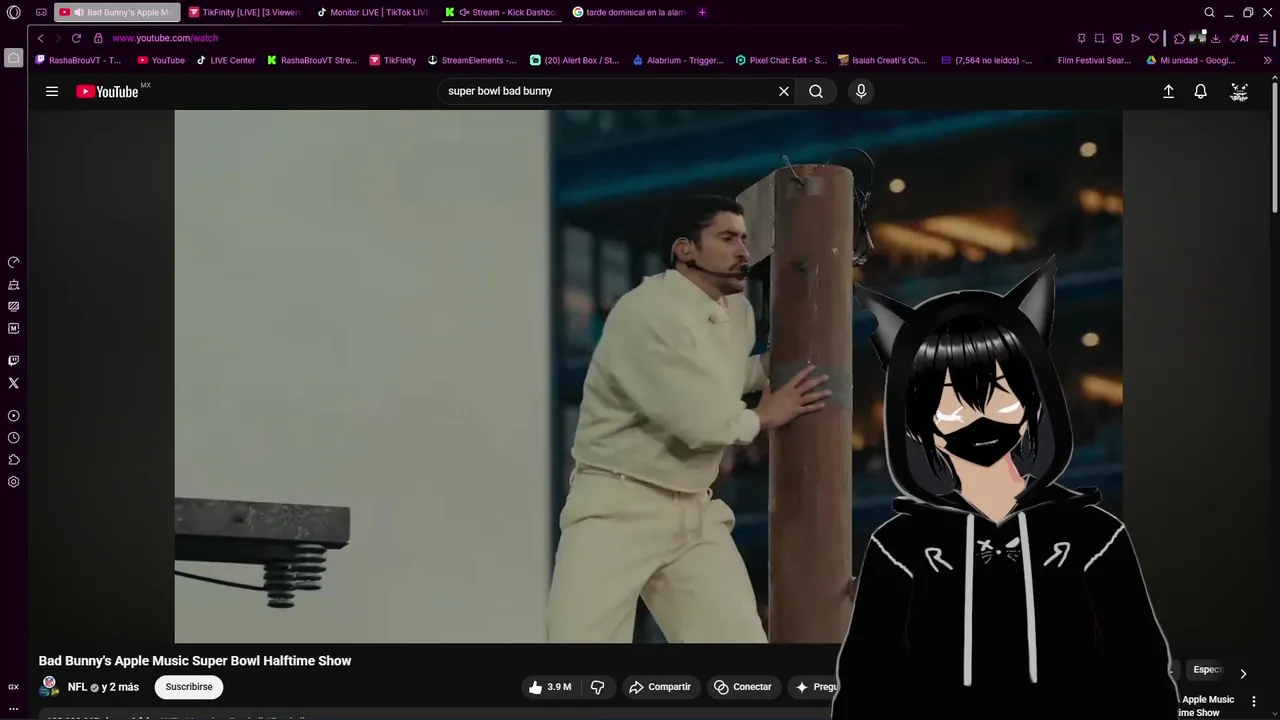This screenshot has width=1280, height=720.
Task: Start voice search with the microphone icon
Action: tap(861, 91)
